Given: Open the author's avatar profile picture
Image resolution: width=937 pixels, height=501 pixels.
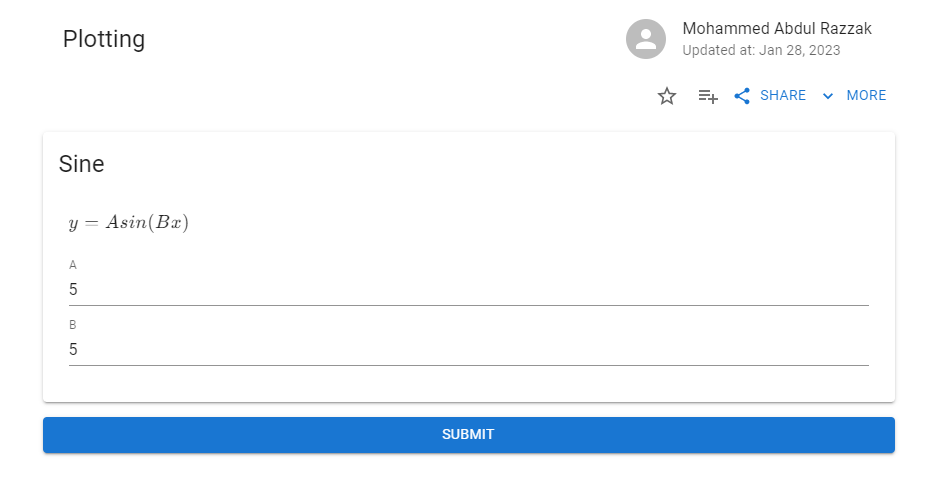Looking at the screenshot, I should tap(645, 39).
